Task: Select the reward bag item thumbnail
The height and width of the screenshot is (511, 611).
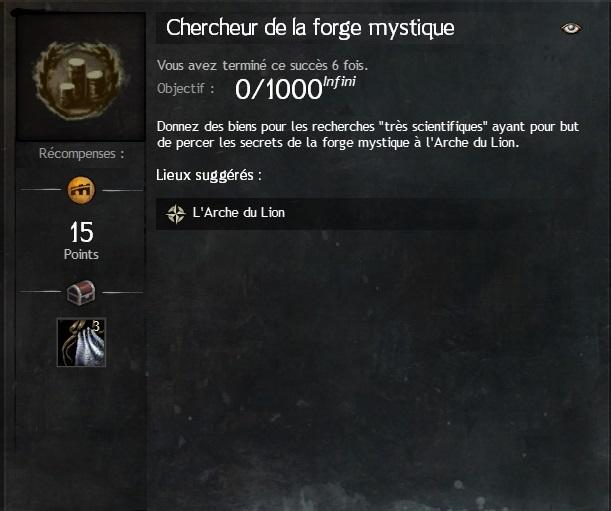Action: 81,342
